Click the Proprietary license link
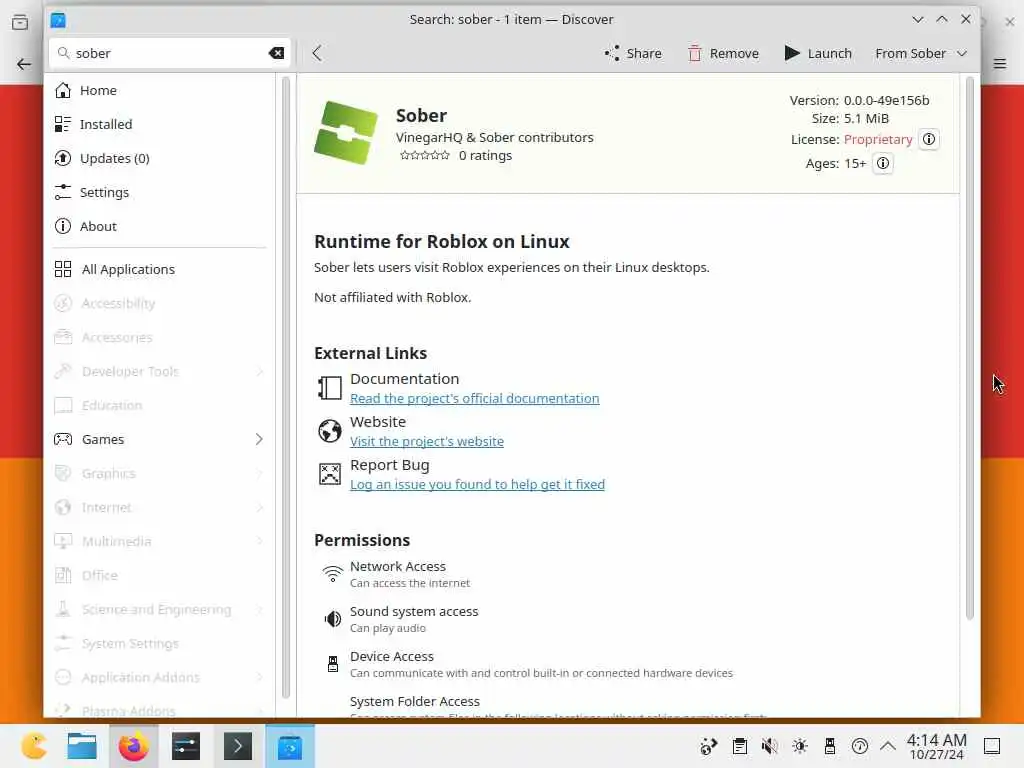The height and width of the screenshot is (768, 1024). pyautogui.click(x=878, y=139)
